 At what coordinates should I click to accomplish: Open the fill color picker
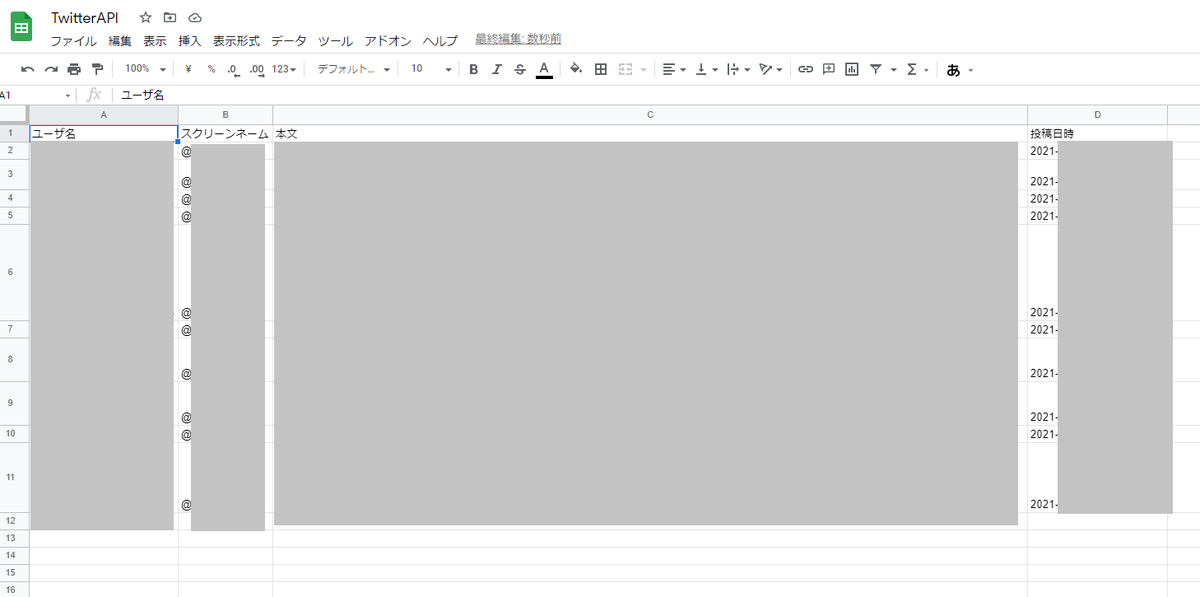576,69
